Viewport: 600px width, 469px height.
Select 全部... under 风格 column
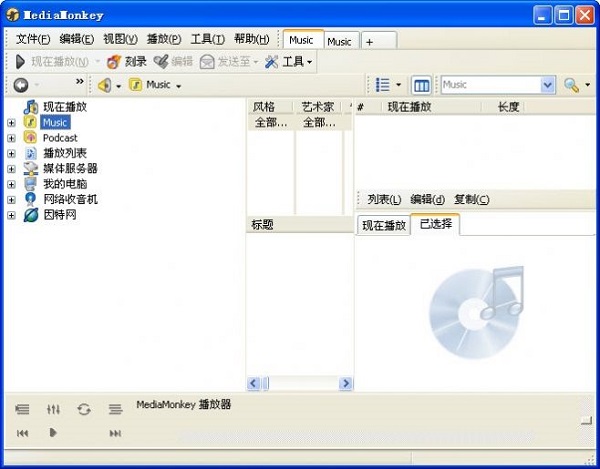click(x=271, y=123)
